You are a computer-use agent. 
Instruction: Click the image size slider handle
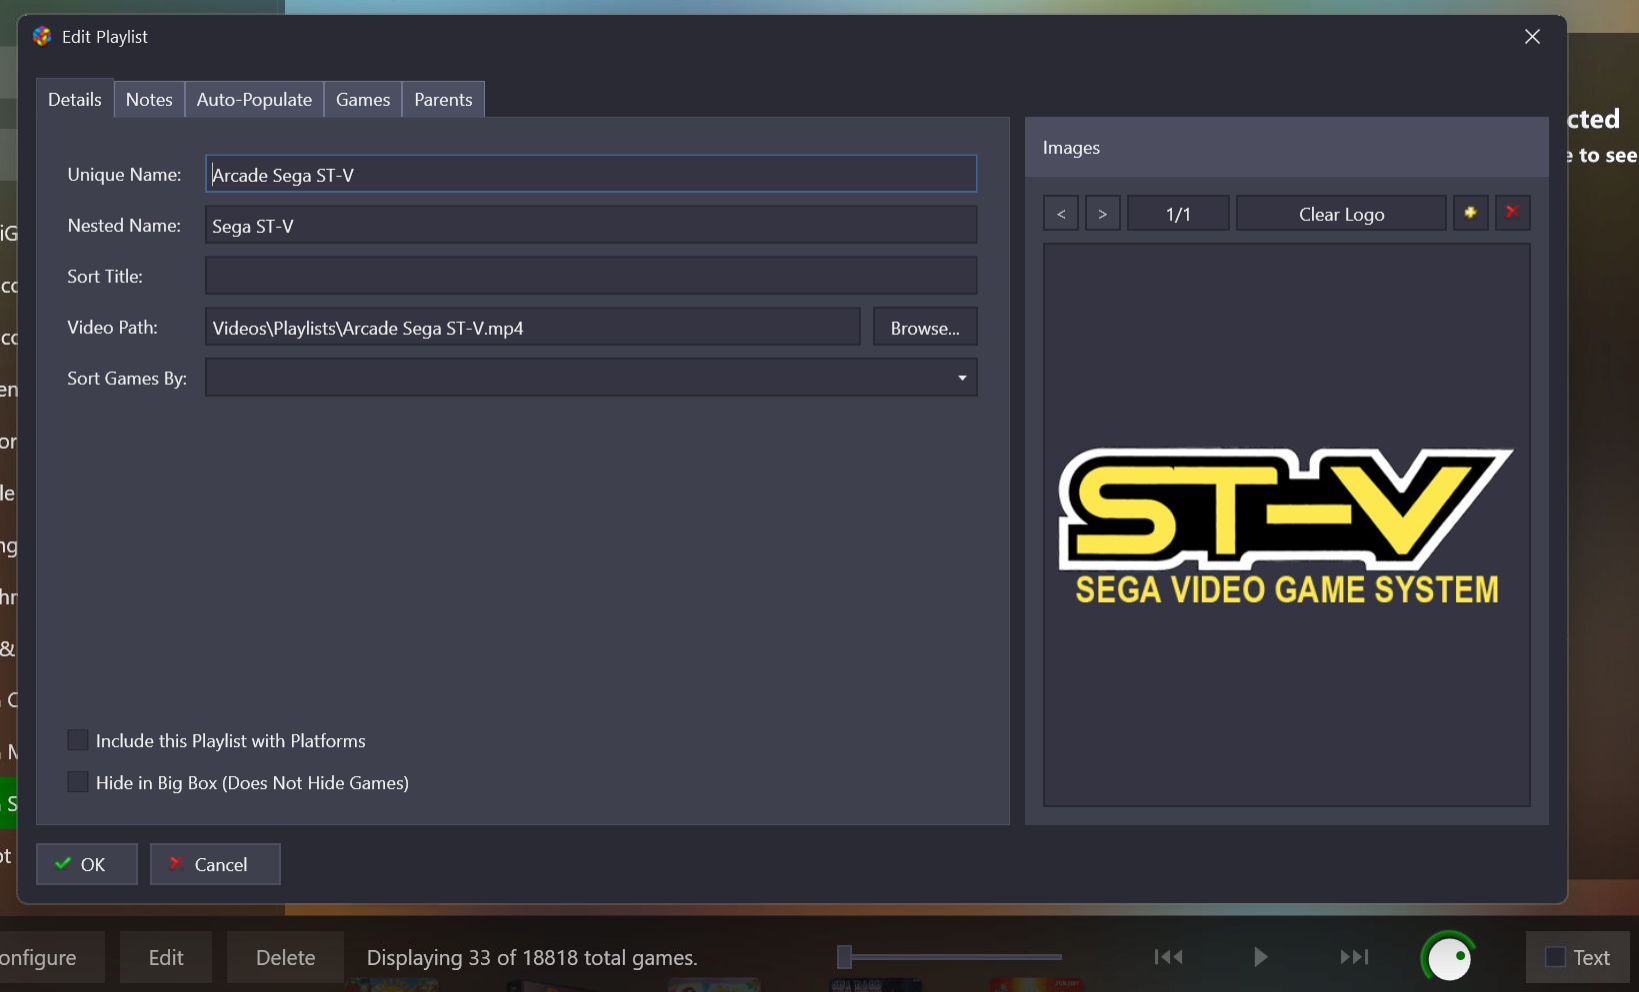(x=844, y=957)
